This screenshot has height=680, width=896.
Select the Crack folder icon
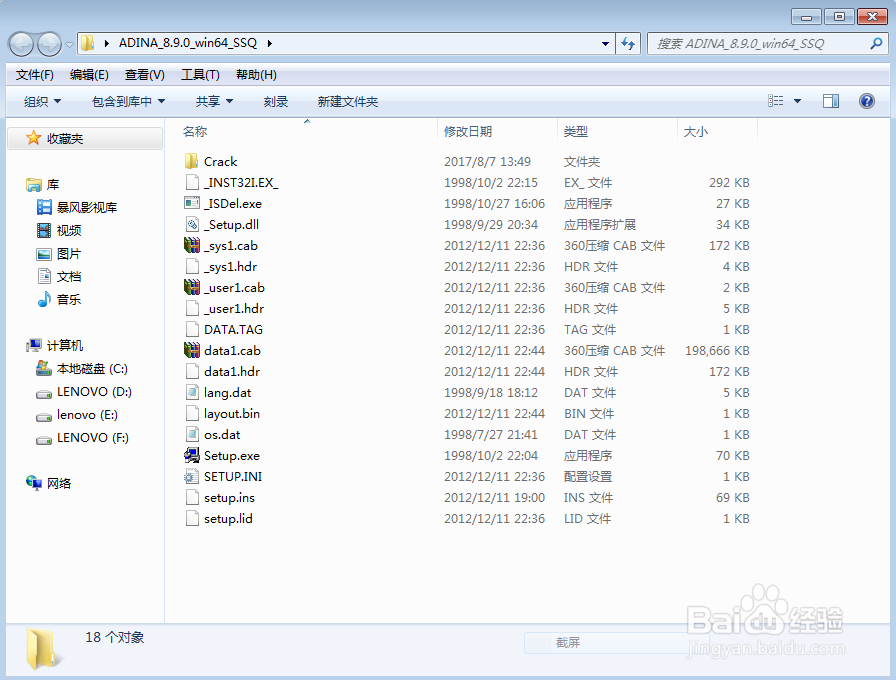pyautogui.click(x=191, y=161)
